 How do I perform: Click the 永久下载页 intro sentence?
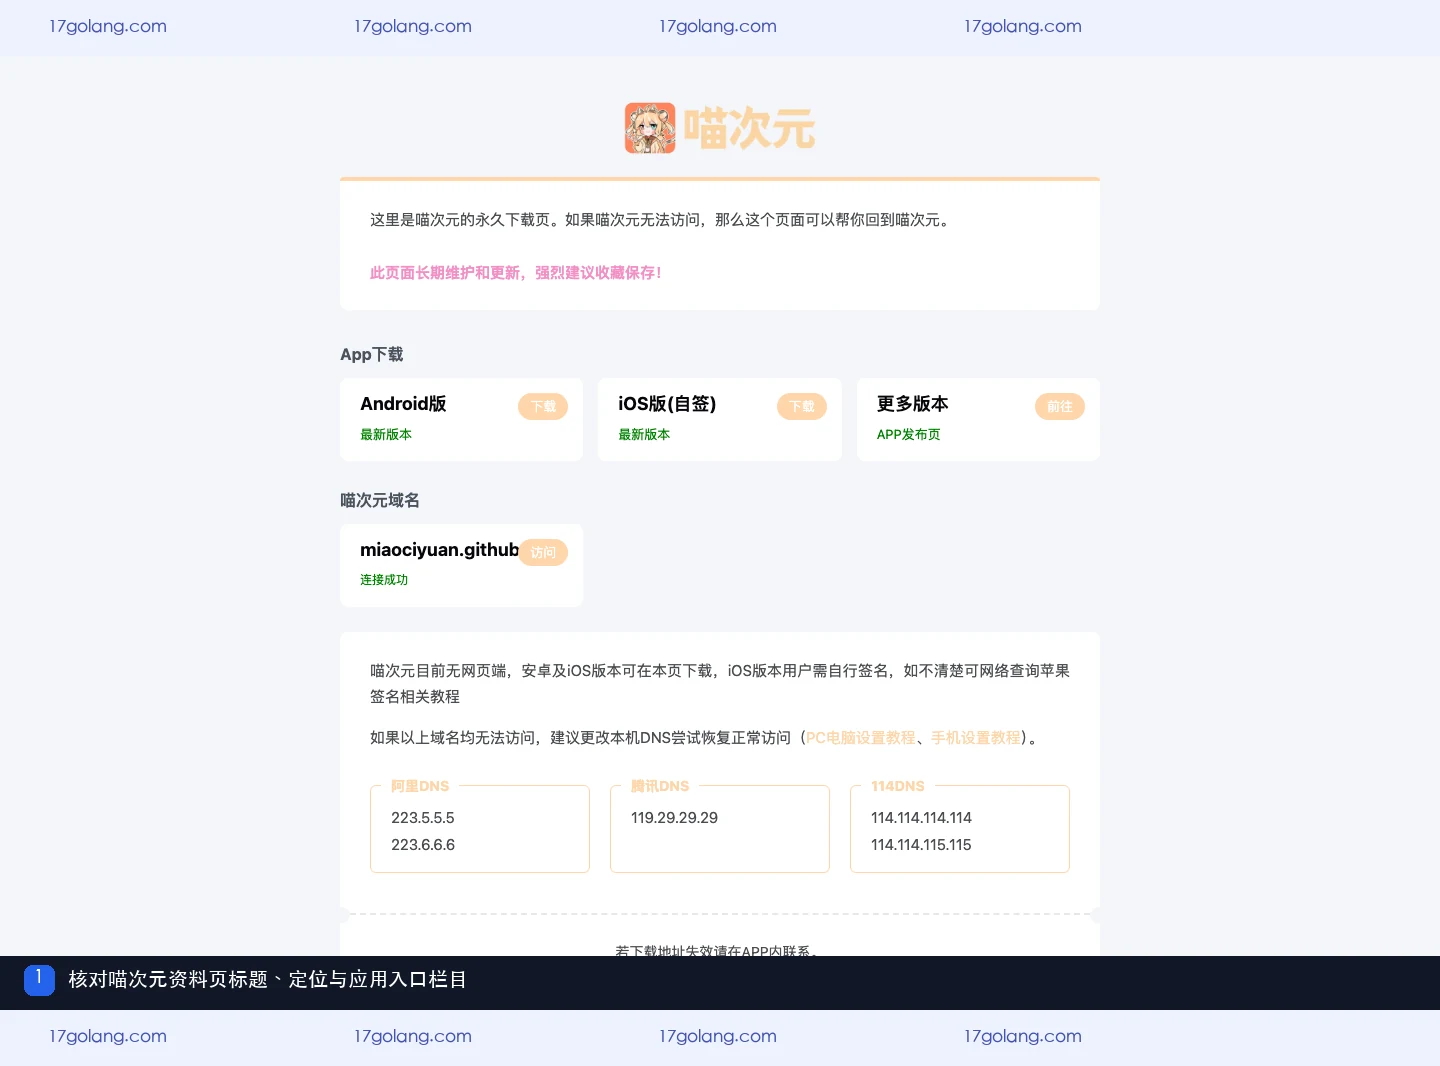coord(662,220)
